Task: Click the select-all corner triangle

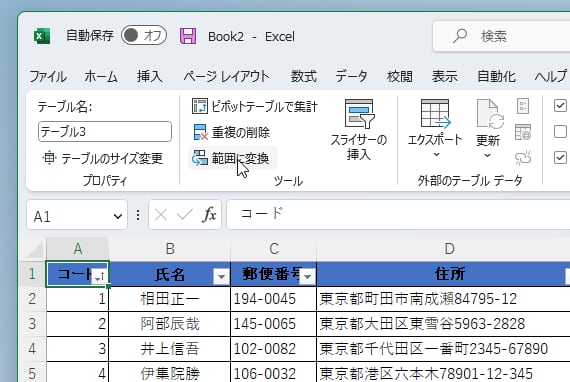Action: [35, 249]
